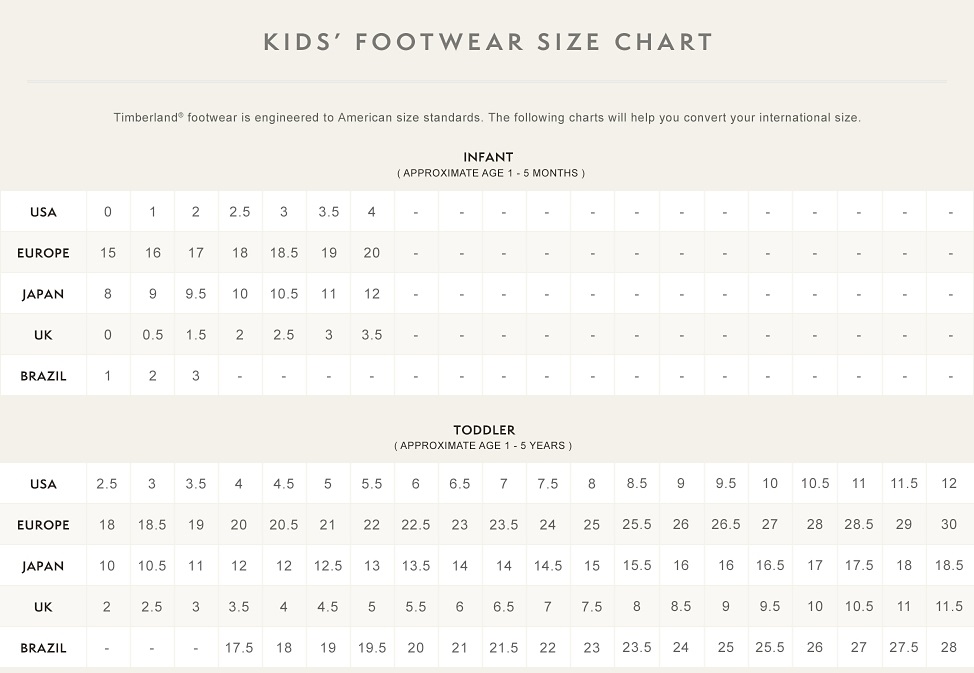The width and height of the screenshot is (974, 673).
Task: Select the USA row label in Infant table
Action: pos(43,212)
